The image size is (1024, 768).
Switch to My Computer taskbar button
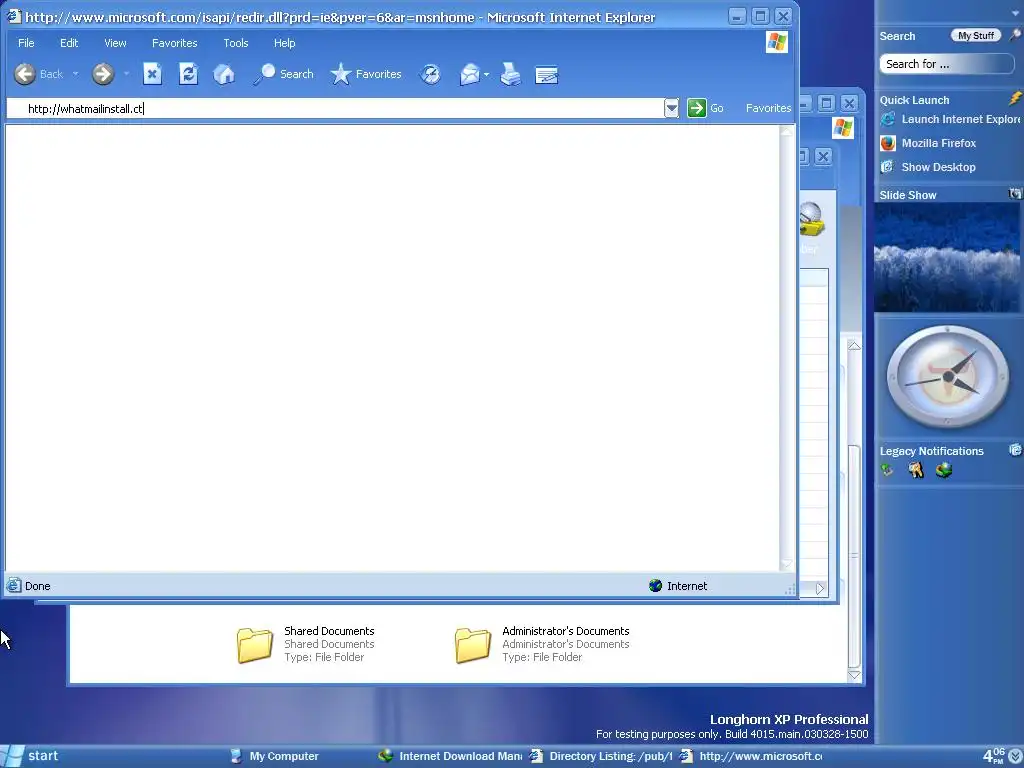coord(274,756)
